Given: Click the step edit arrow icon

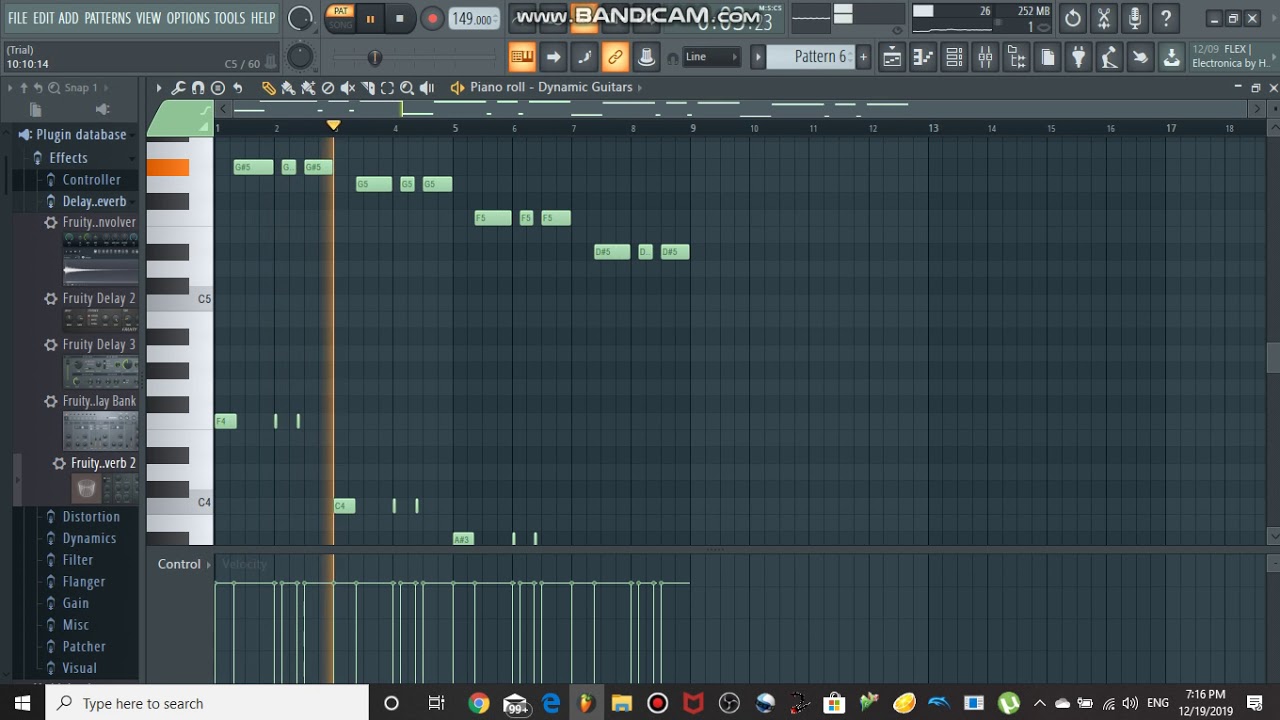Looking at the screenshot, I should pyautogui.click(x=553, y=57).
